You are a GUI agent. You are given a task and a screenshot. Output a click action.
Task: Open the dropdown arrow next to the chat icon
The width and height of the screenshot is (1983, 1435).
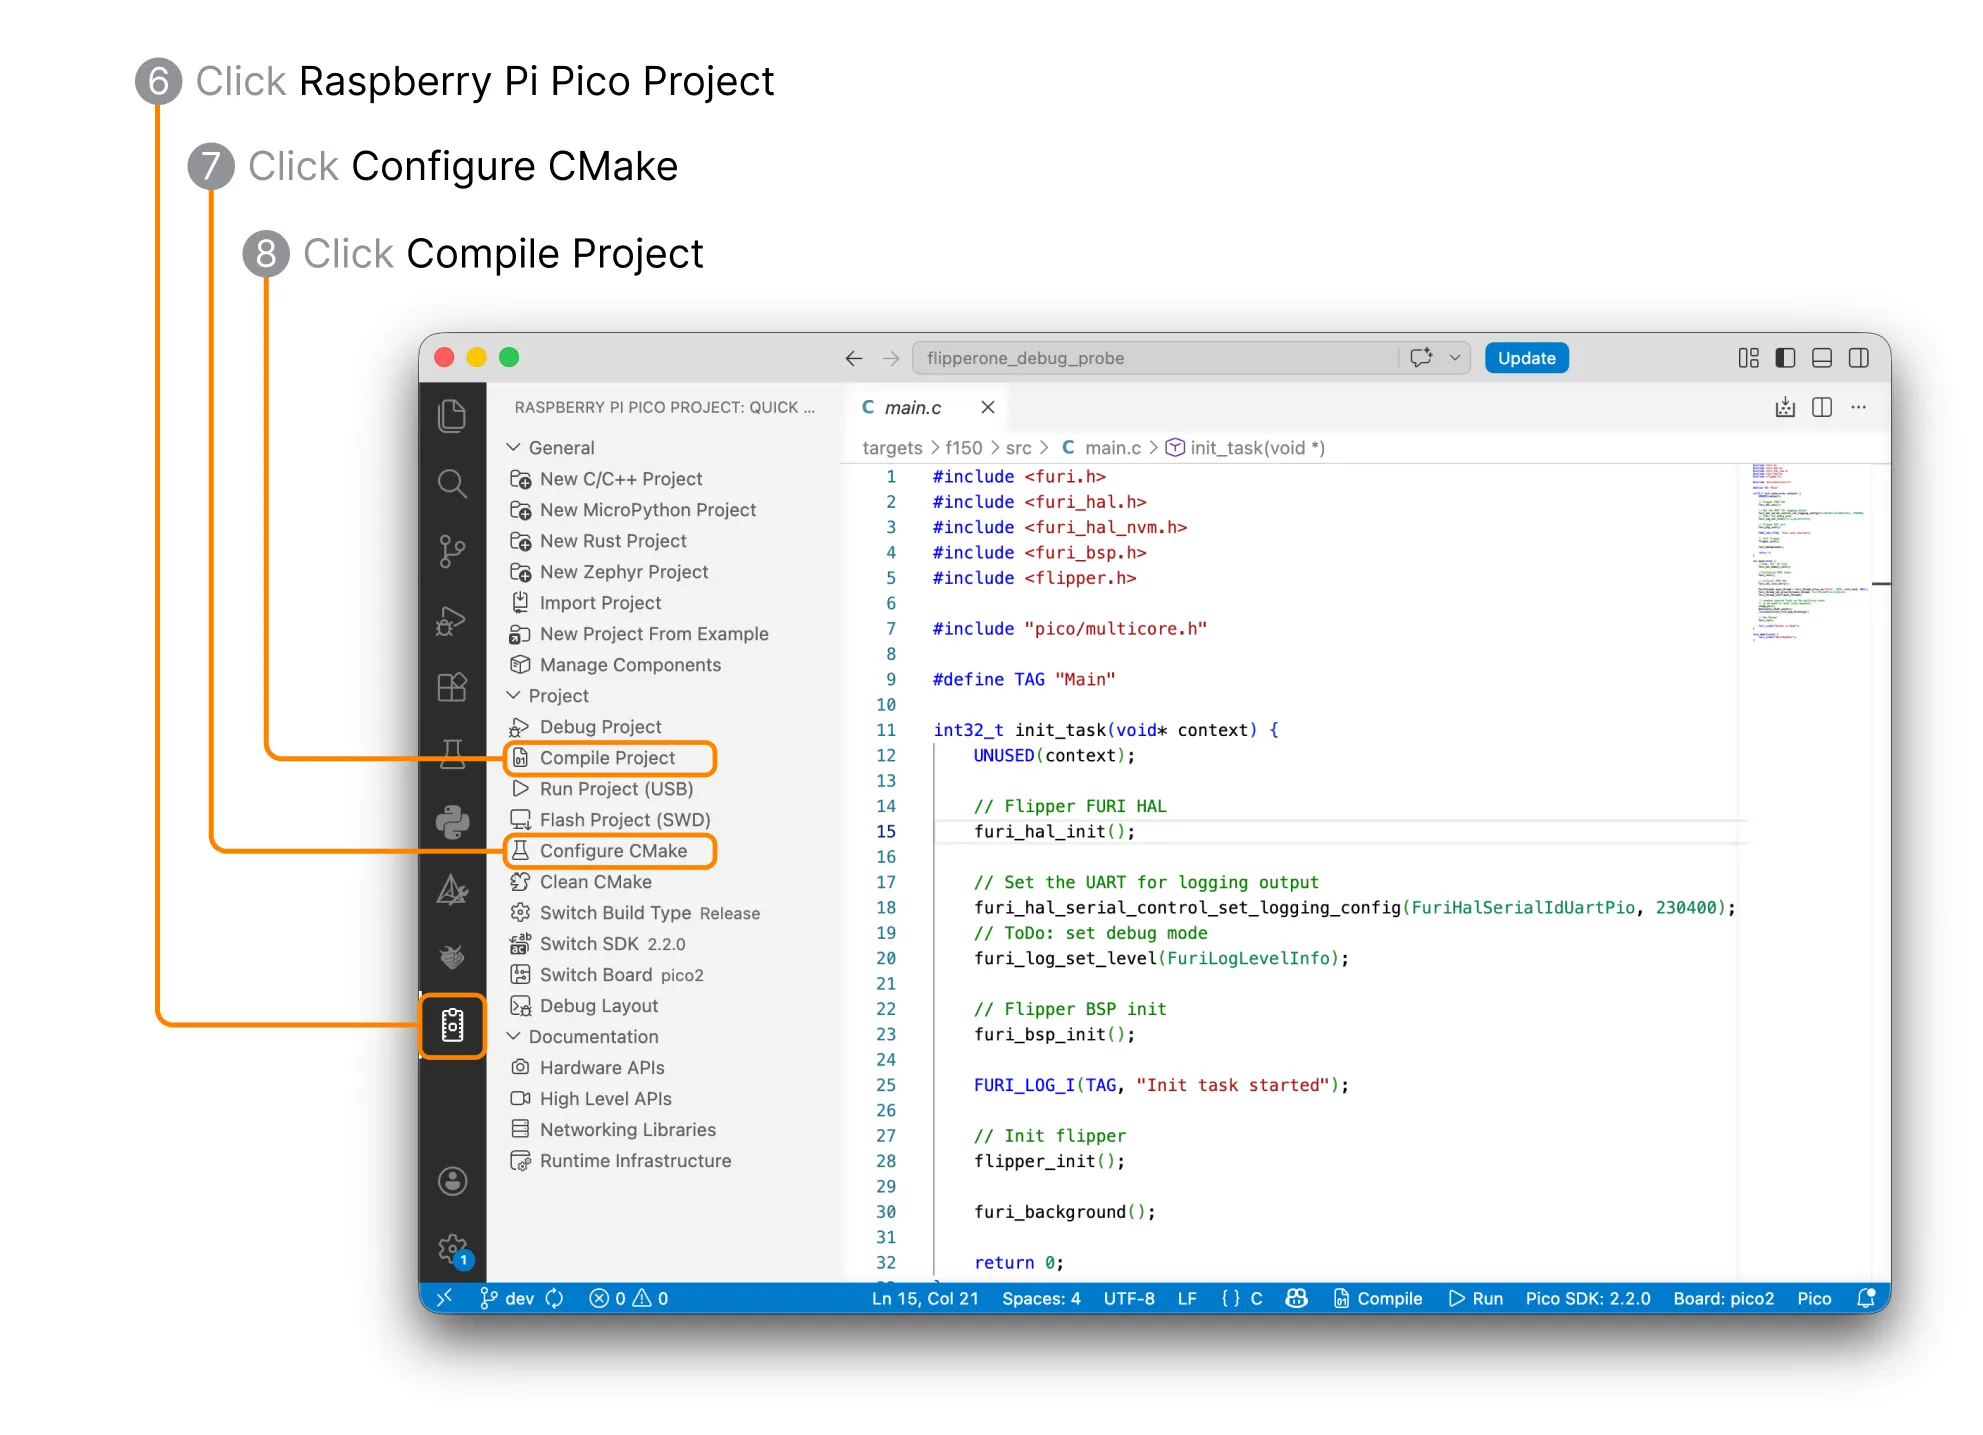(1455, 358)
